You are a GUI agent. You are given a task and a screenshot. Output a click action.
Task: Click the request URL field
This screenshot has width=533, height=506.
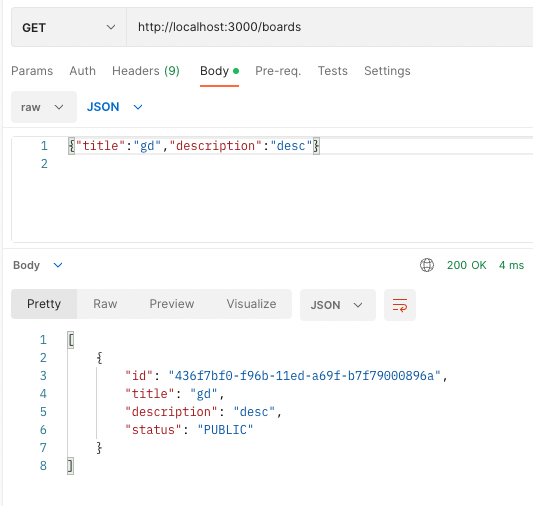[x=330, y=27]
